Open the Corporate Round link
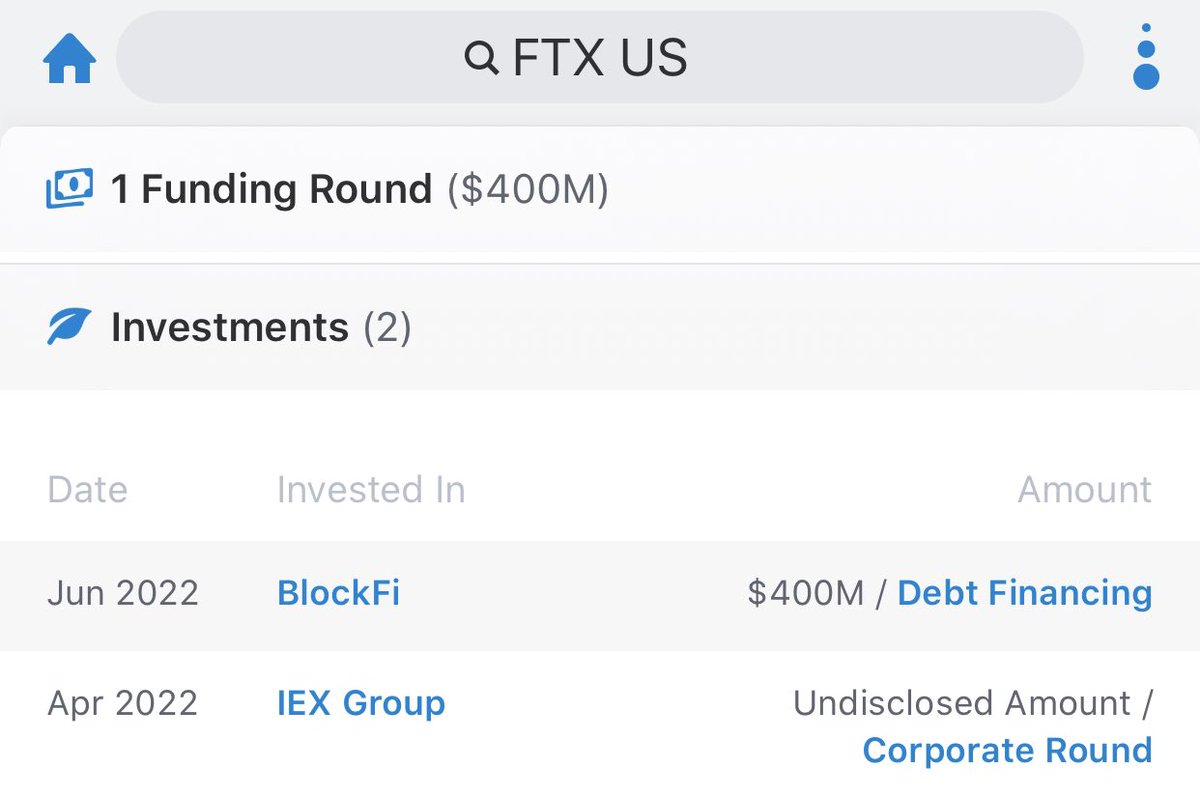 (x=1007, y=750)
